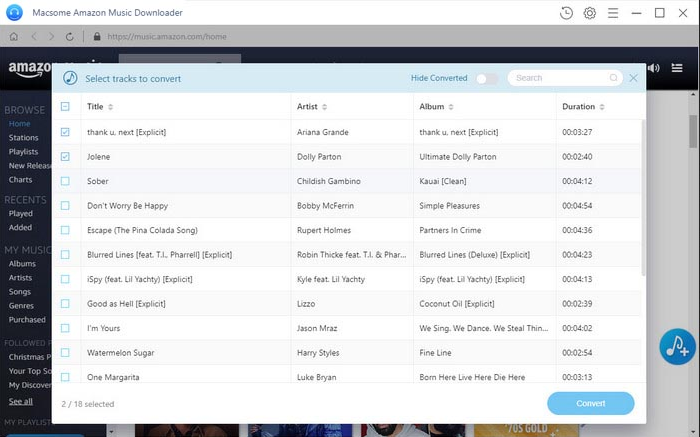This screenshot has height=437, width=700.
Task: Open Playlists in the Browse sidebar
Action: (x=23, y=152)
